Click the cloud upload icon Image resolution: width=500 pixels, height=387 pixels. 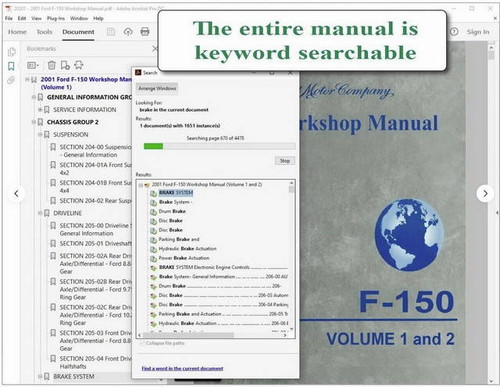point(128,32)
